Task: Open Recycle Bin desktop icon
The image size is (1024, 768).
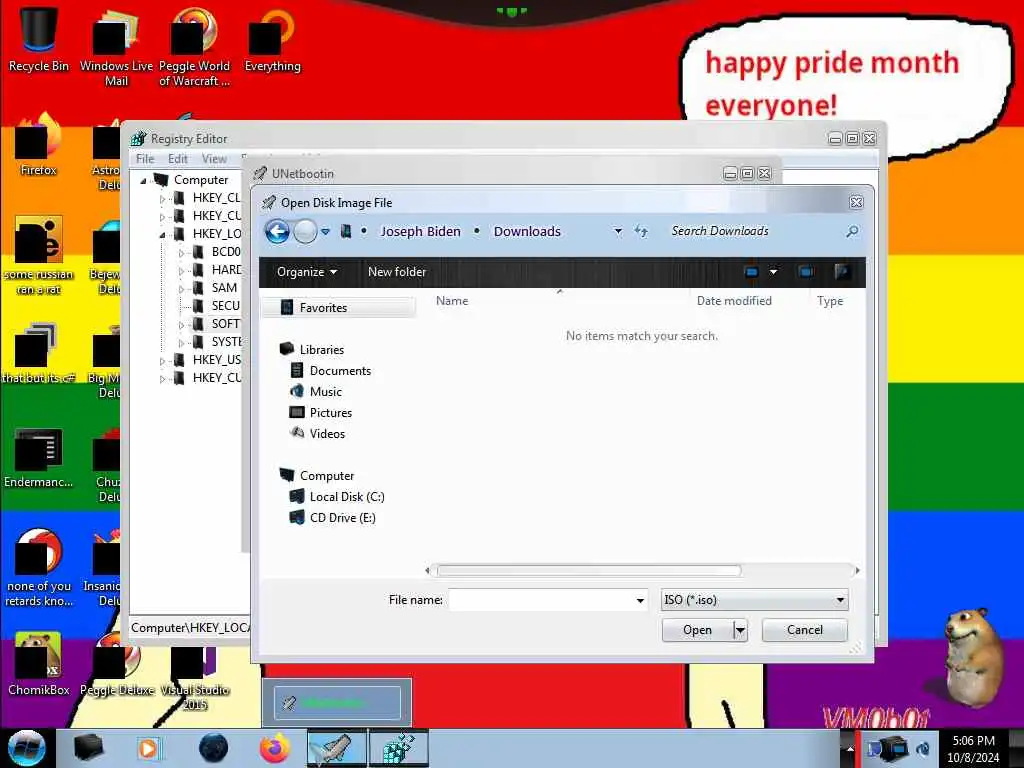Action: tap(39, 39)
